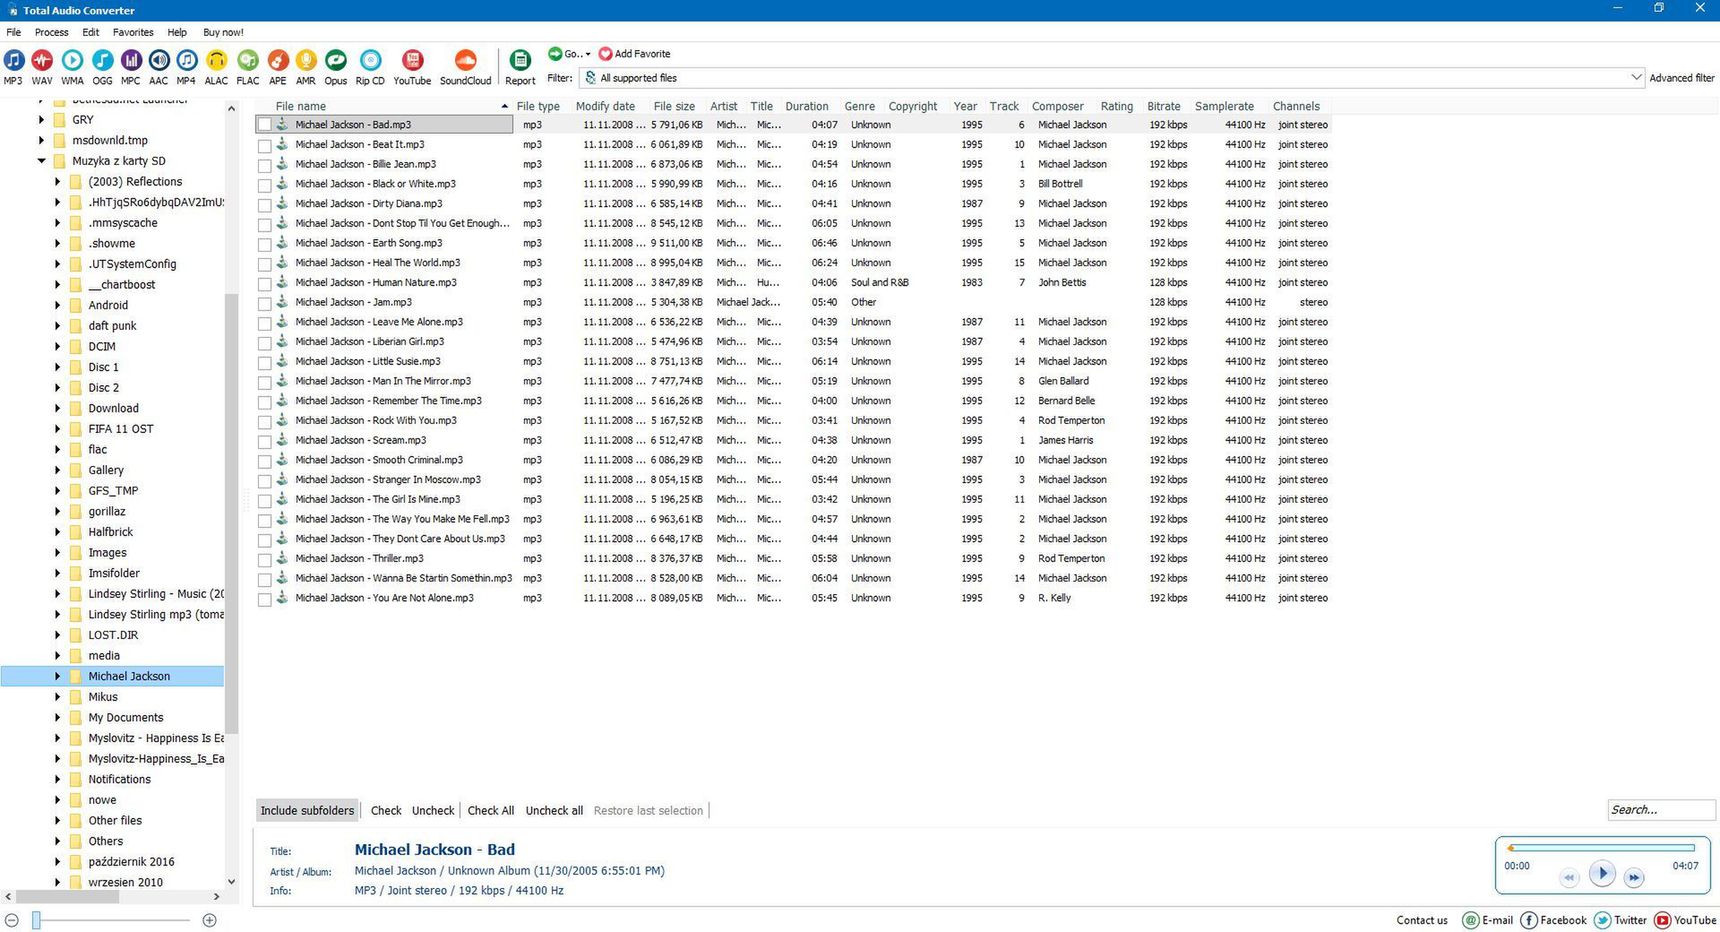Open the YouTube link in status bar

1686,920
